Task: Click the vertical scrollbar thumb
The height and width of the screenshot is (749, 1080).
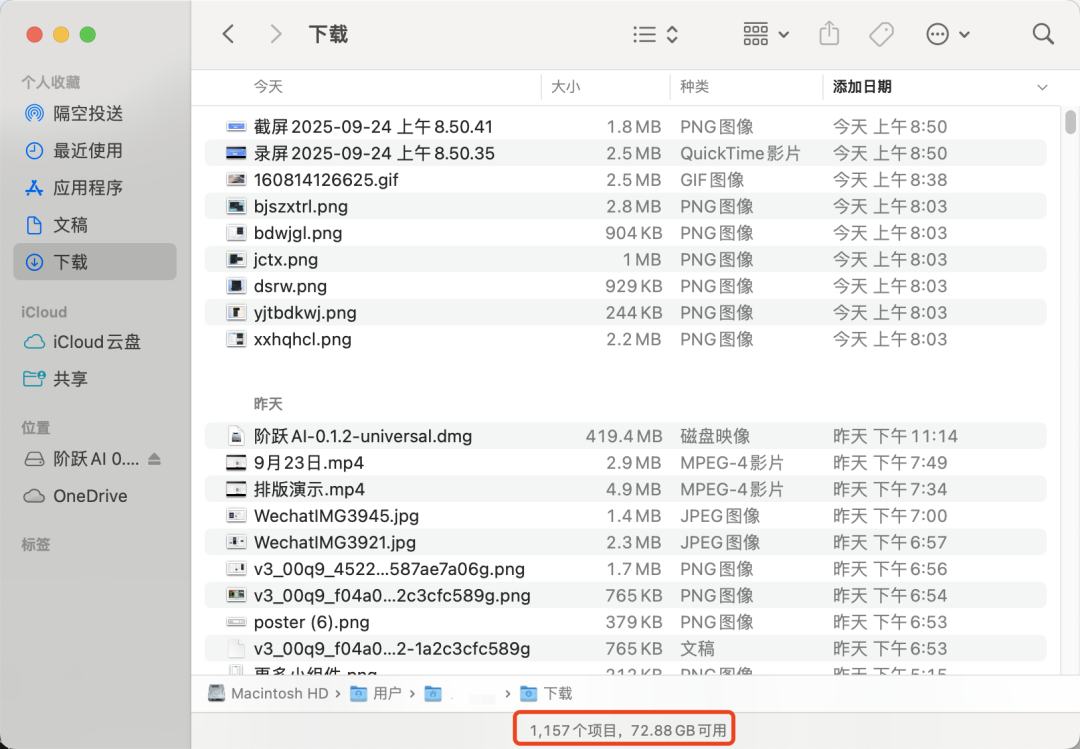Action: tap(1070, 122)
